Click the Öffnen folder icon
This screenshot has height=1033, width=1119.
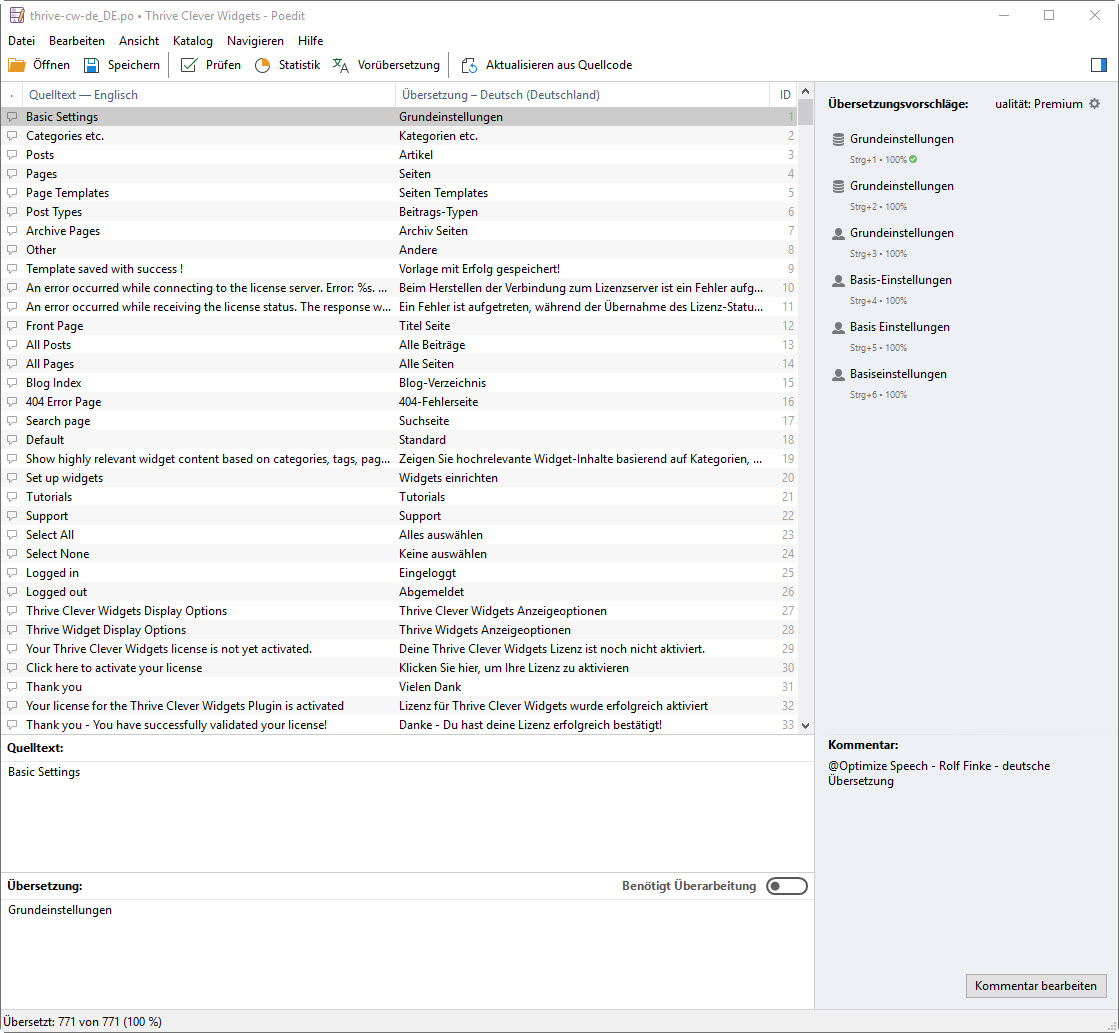(16, 65)
